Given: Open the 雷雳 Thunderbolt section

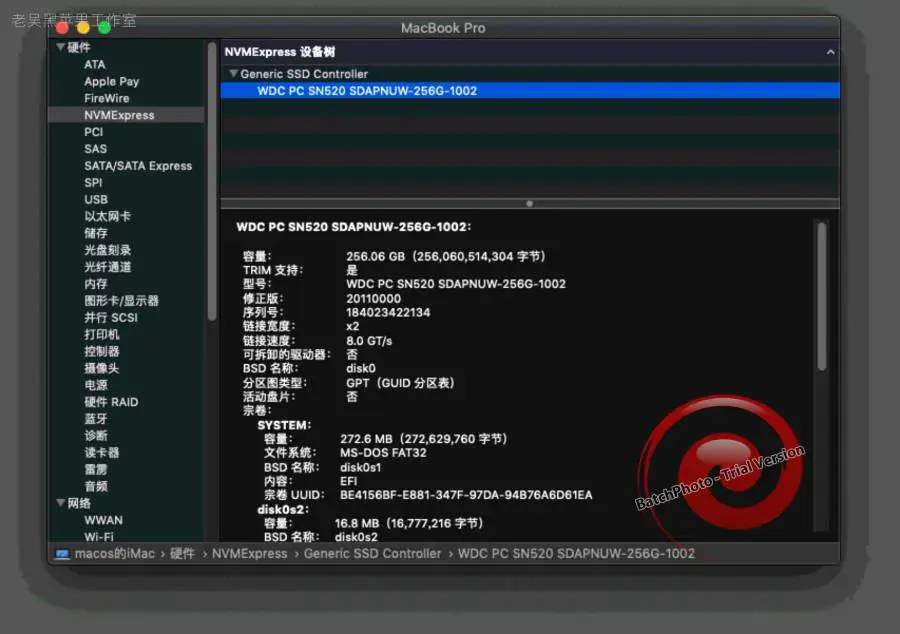Looking at the screenshot, I should point(96,469).
